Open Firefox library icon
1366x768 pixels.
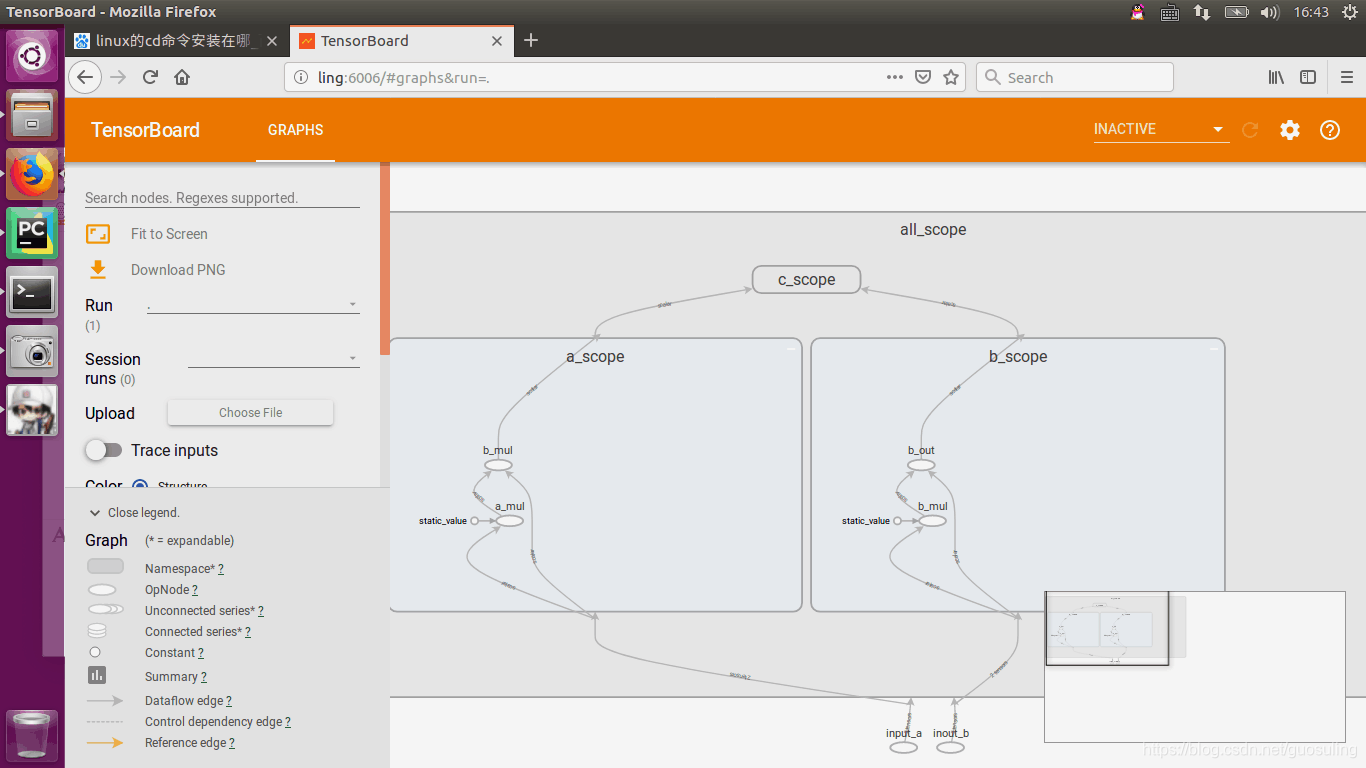click(x=1277, y=77)
